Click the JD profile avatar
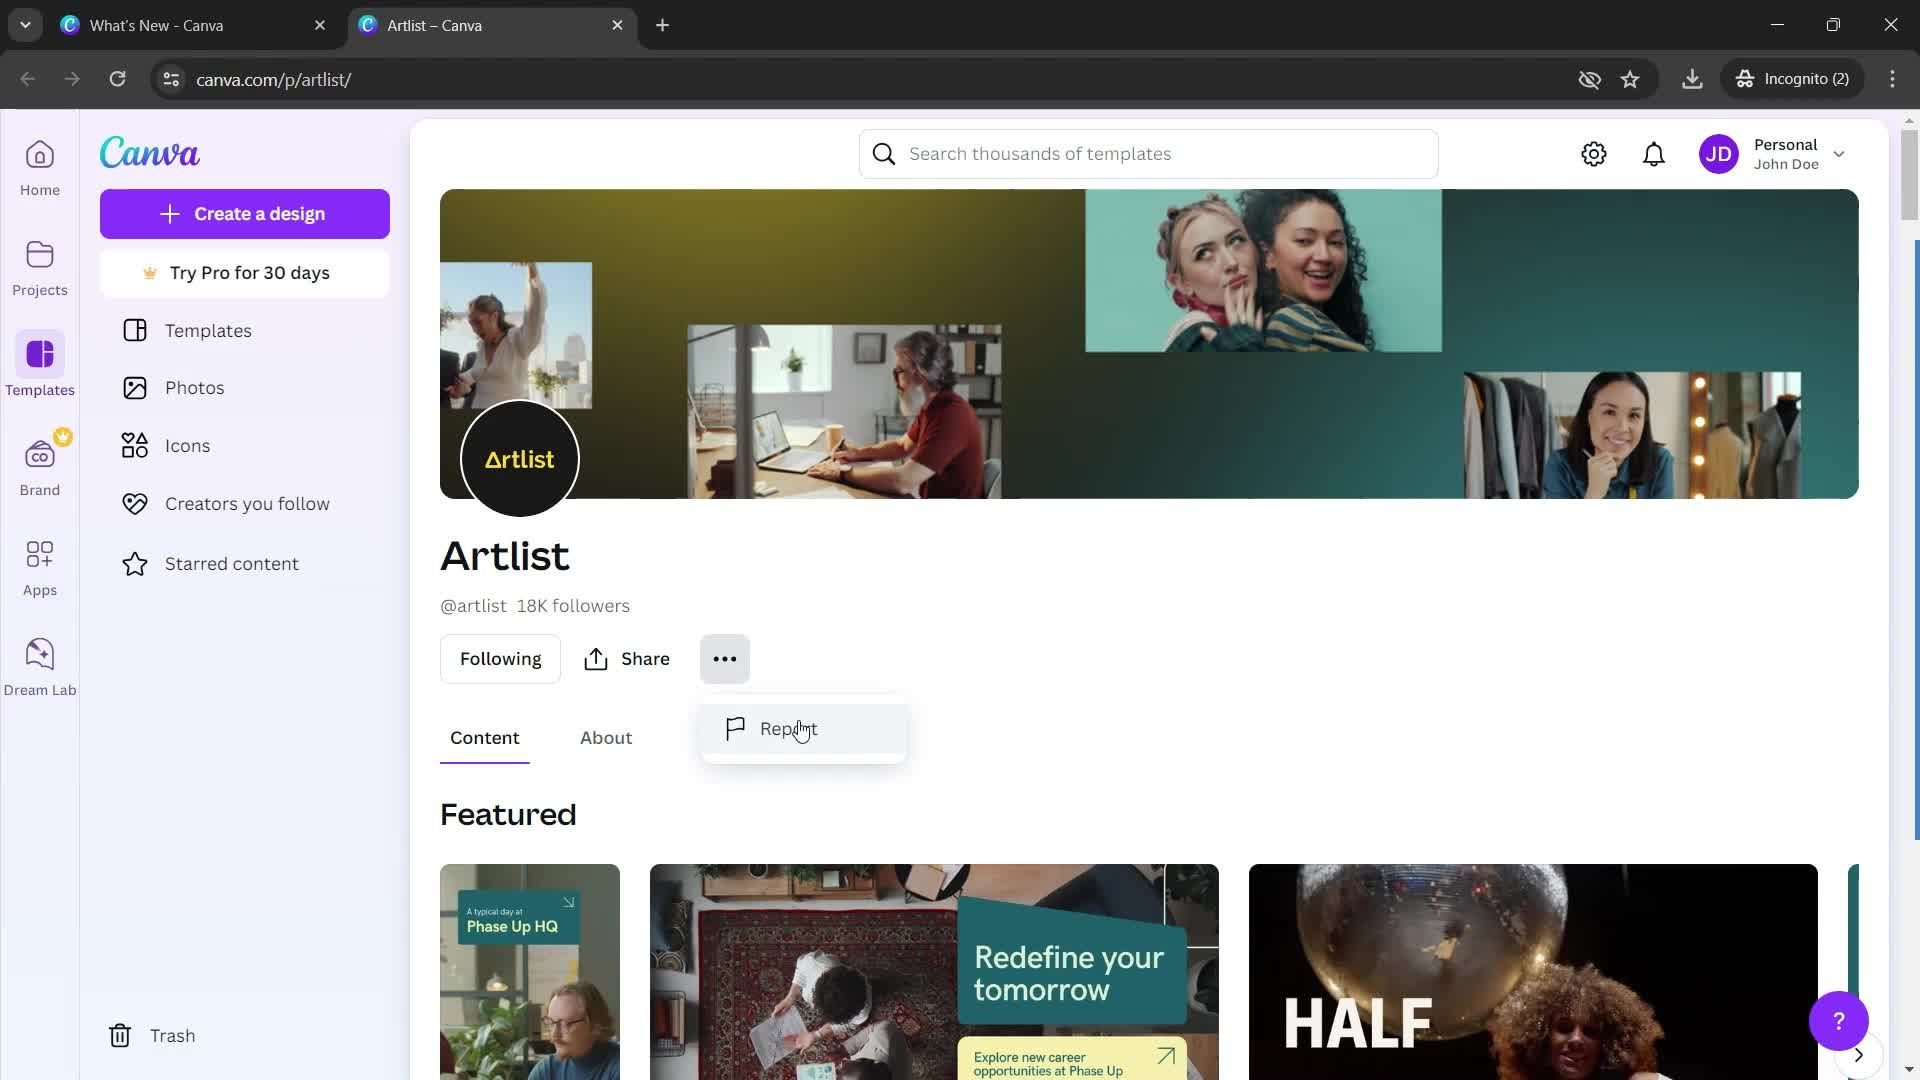This screenshot has height=1080, width=1920. tap(1719, 154)
